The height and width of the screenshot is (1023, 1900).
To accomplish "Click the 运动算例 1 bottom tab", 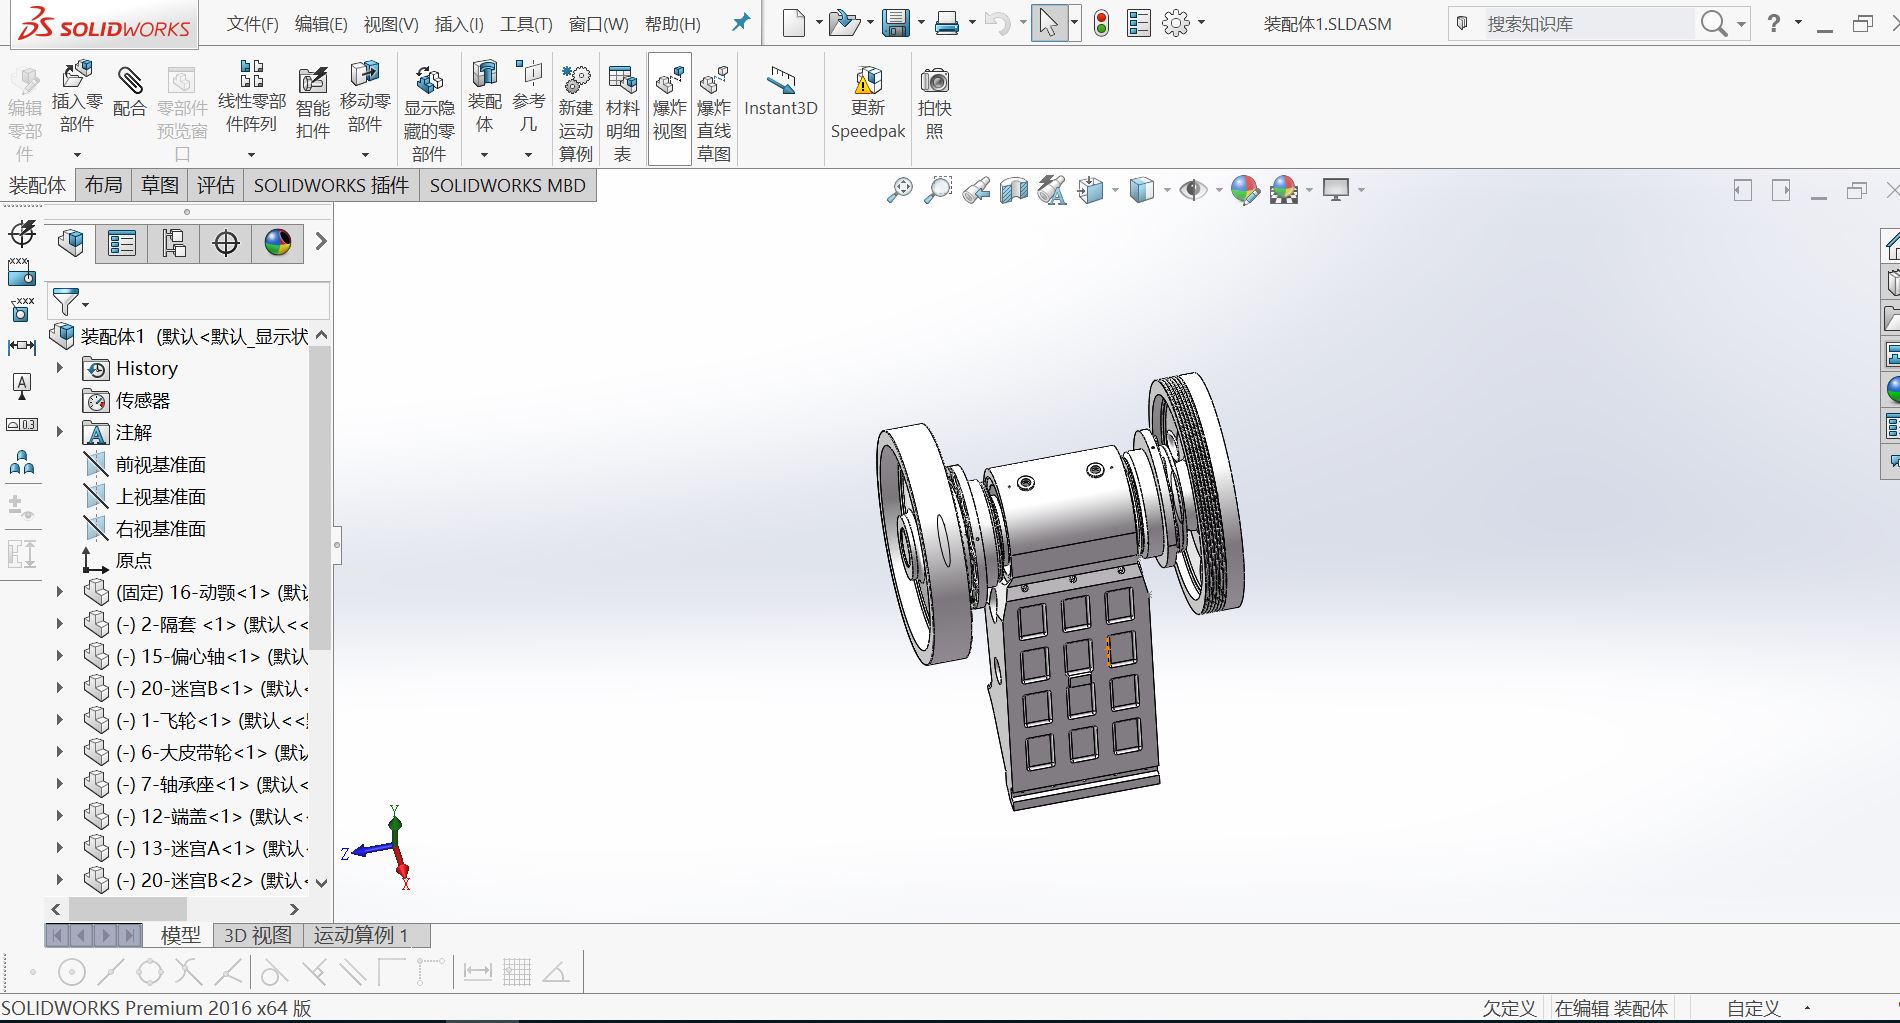I will tap(361, 935).
